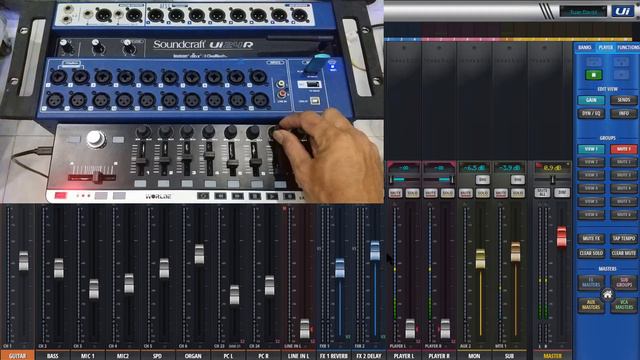Open the home button in Masters panel
This screenshot has height=360, width=640.
[607, 294]
